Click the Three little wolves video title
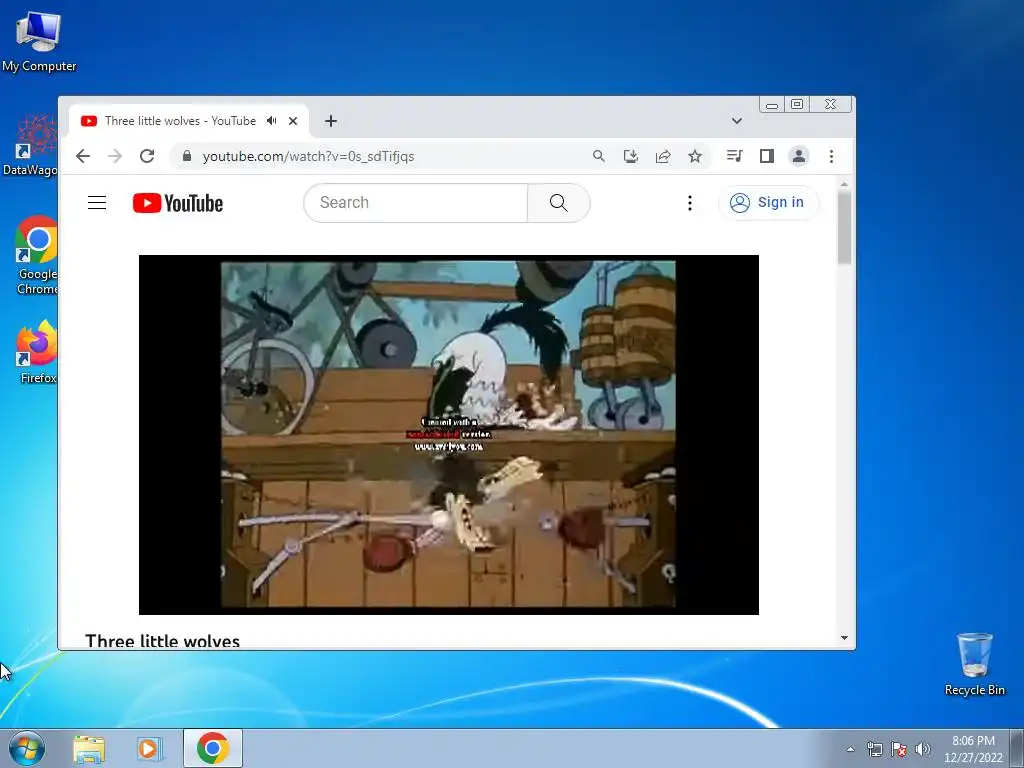 (x=163, y=641)
